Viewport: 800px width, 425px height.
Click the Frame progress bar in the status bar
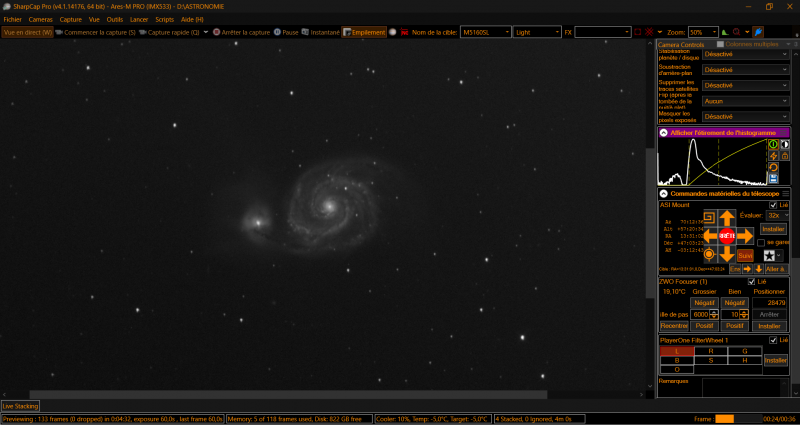tap(738, 419)
